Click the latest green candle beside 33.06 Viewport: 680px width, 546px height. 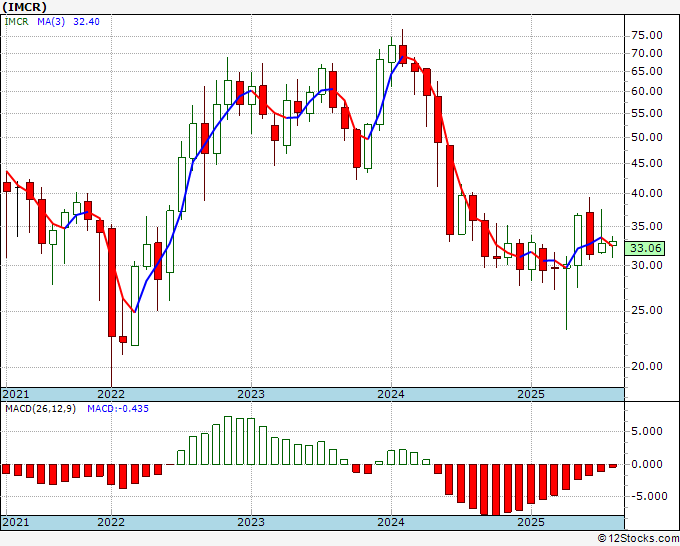[x=613, y=244]
